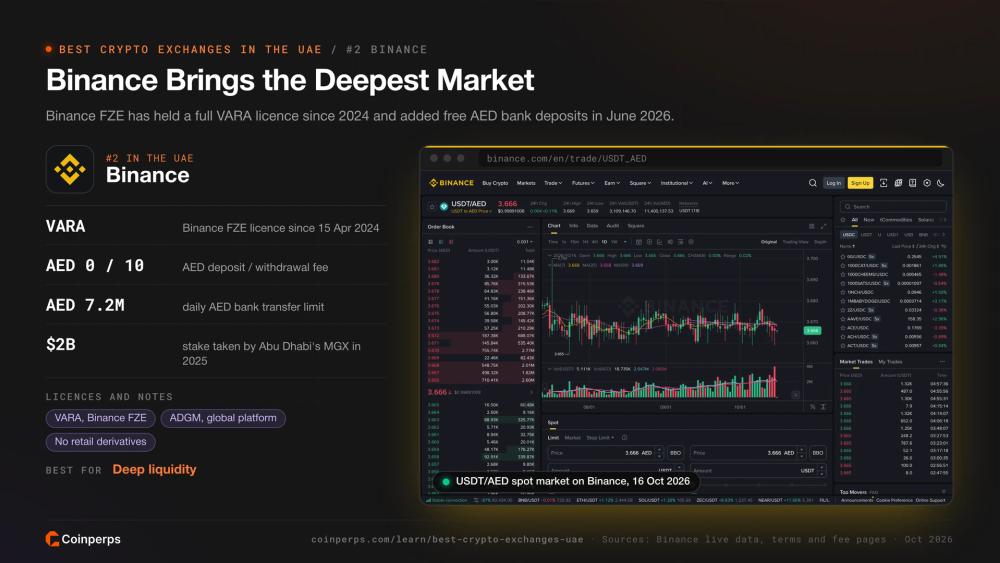Toggle favorite star for AAVE/USDC row
Viewport: 1000px width, 563px height.
pos(842,319)
